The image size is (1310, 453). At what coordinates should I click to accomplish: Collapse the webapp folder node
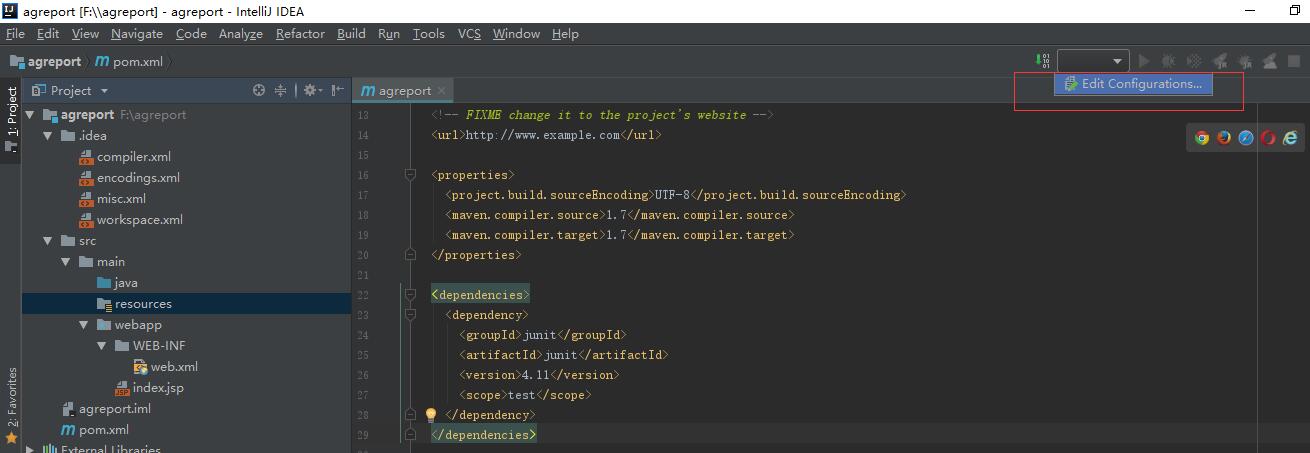click(x=84, y=325)
